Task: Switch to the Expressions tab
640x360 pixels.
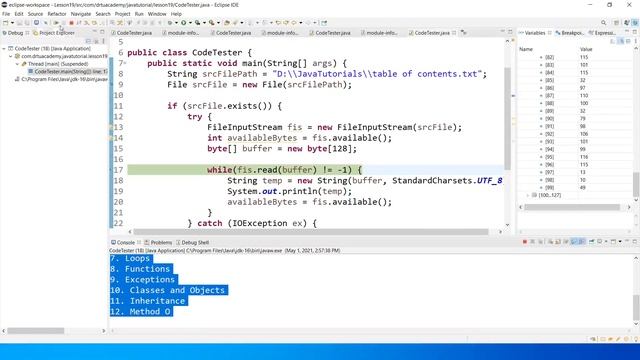Action: click(x=602, y=33)
